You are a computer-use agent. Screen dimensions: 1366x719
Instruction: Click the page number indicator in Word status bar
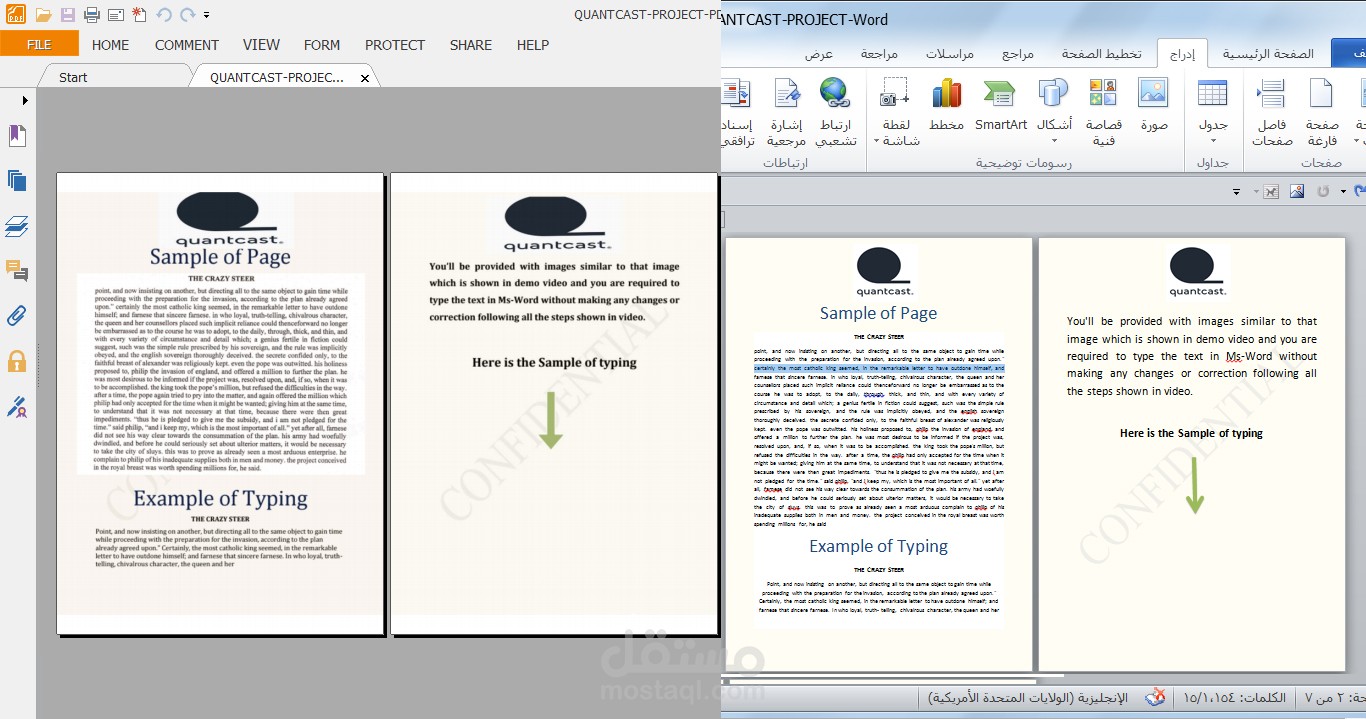[1334, 697]
